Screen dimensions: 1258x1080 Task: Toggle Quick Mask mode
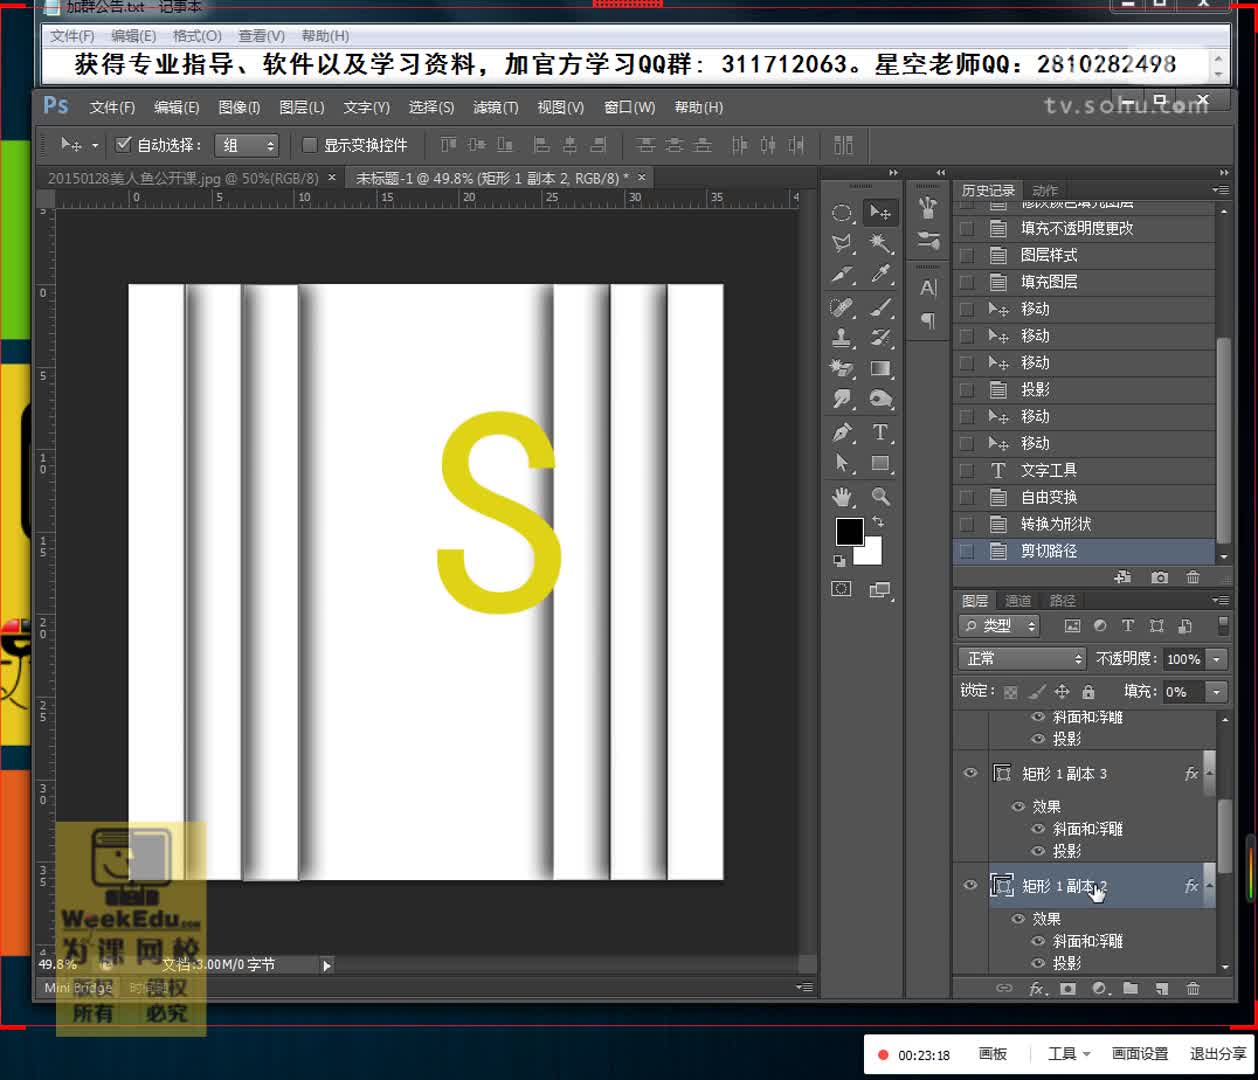841,589
